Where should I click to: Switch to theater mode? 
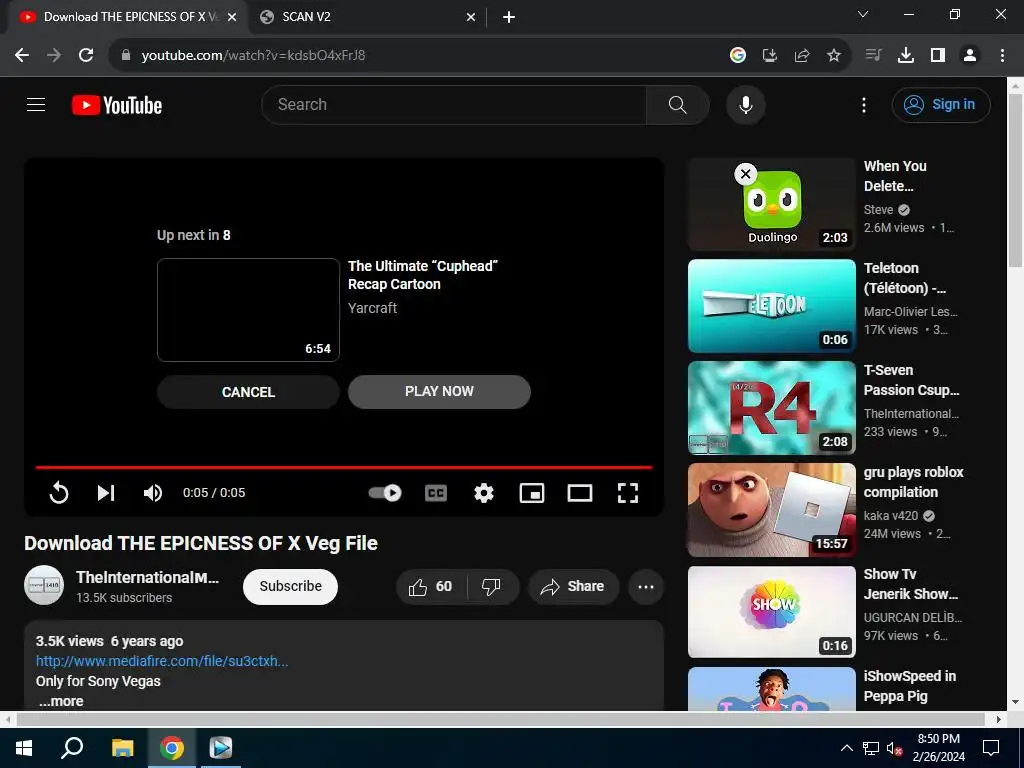click(580, 493)
